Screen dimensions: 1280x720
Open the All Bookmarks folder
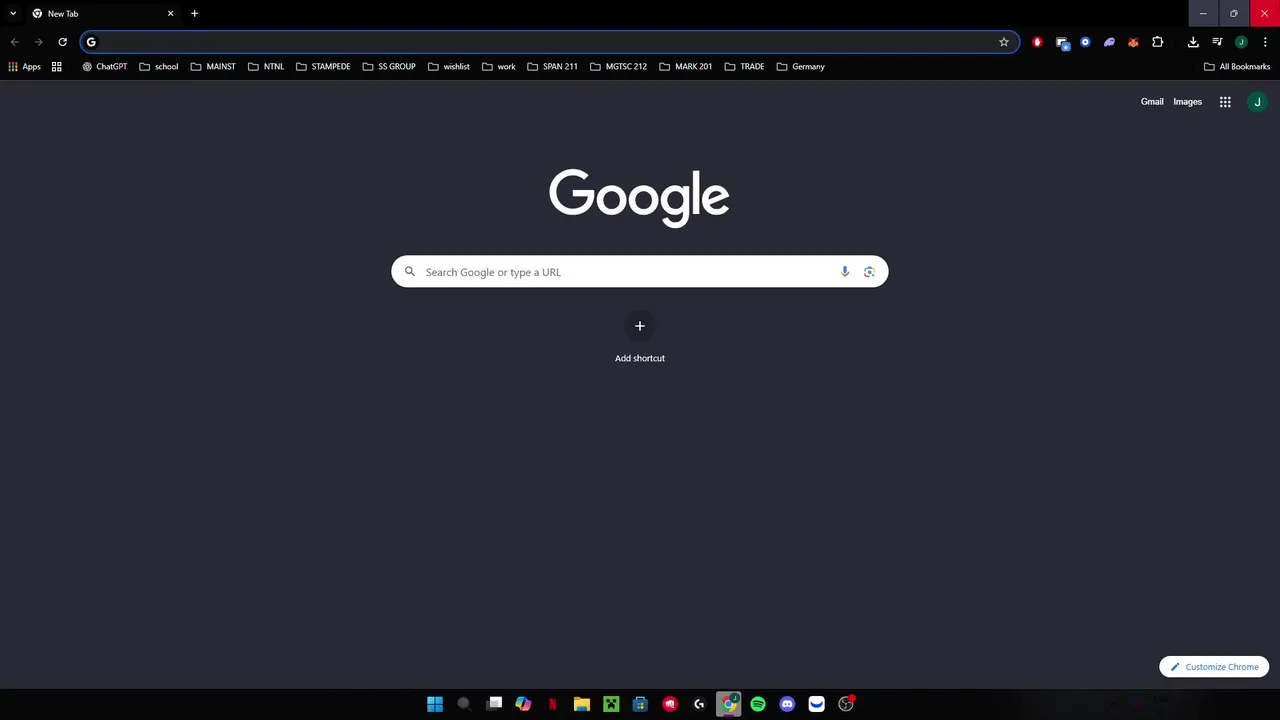[x=1237, y=67]
